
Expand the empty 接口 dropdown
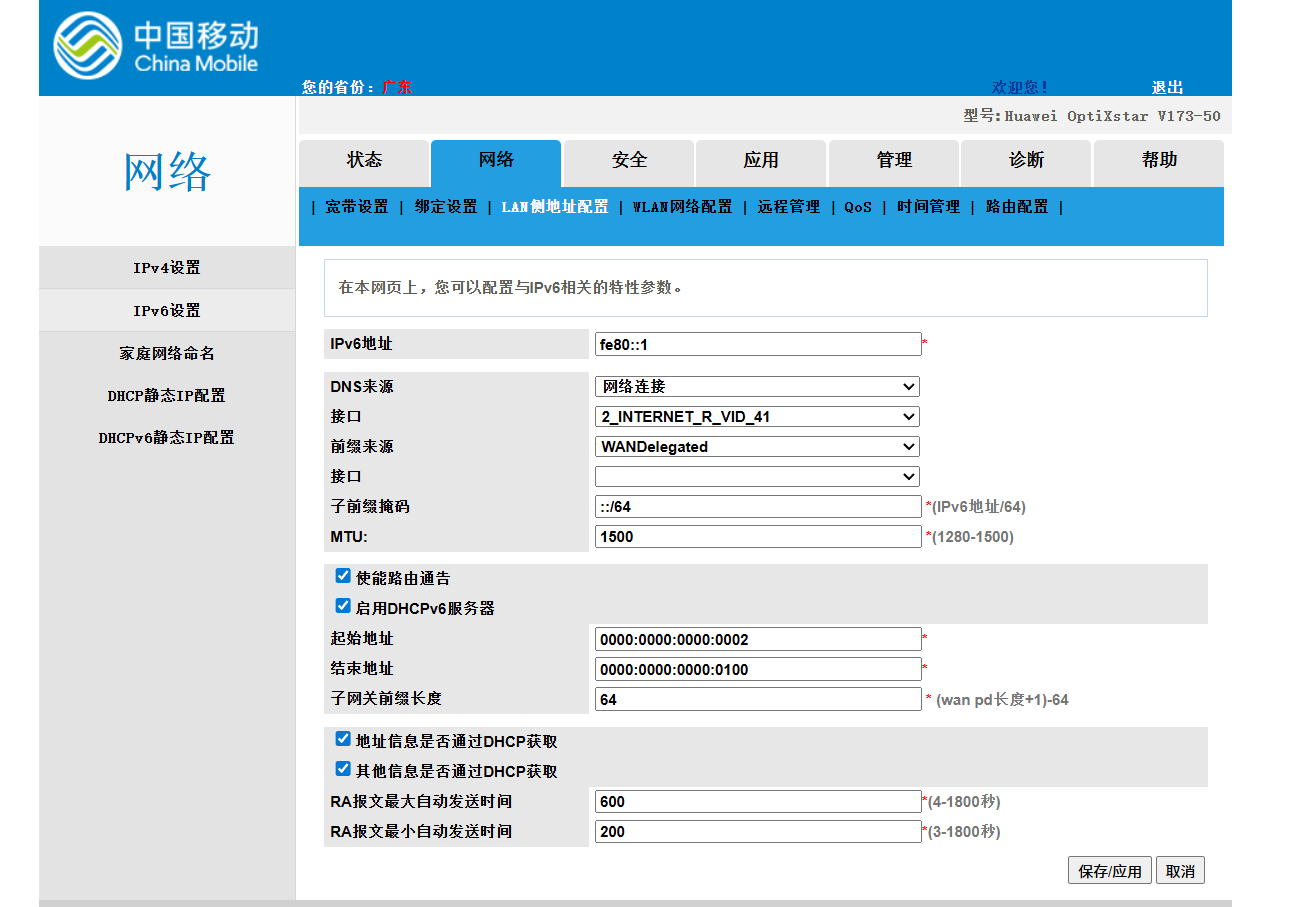click(756, 476)
